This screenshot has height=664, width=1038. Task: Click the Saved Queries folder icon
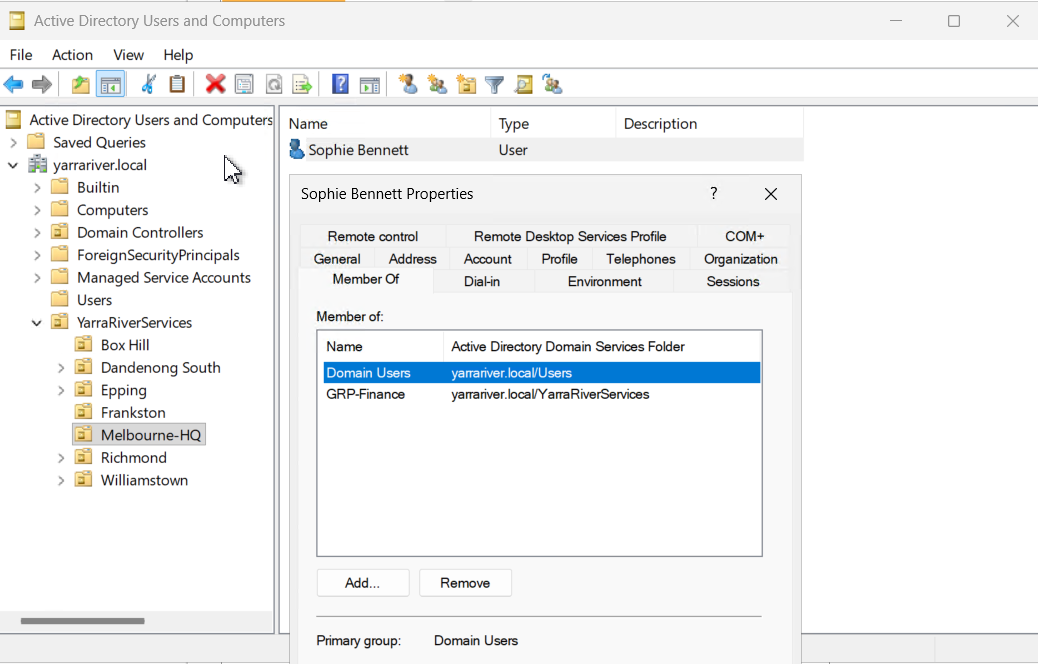pyautogui.click(x=36, y=142)
